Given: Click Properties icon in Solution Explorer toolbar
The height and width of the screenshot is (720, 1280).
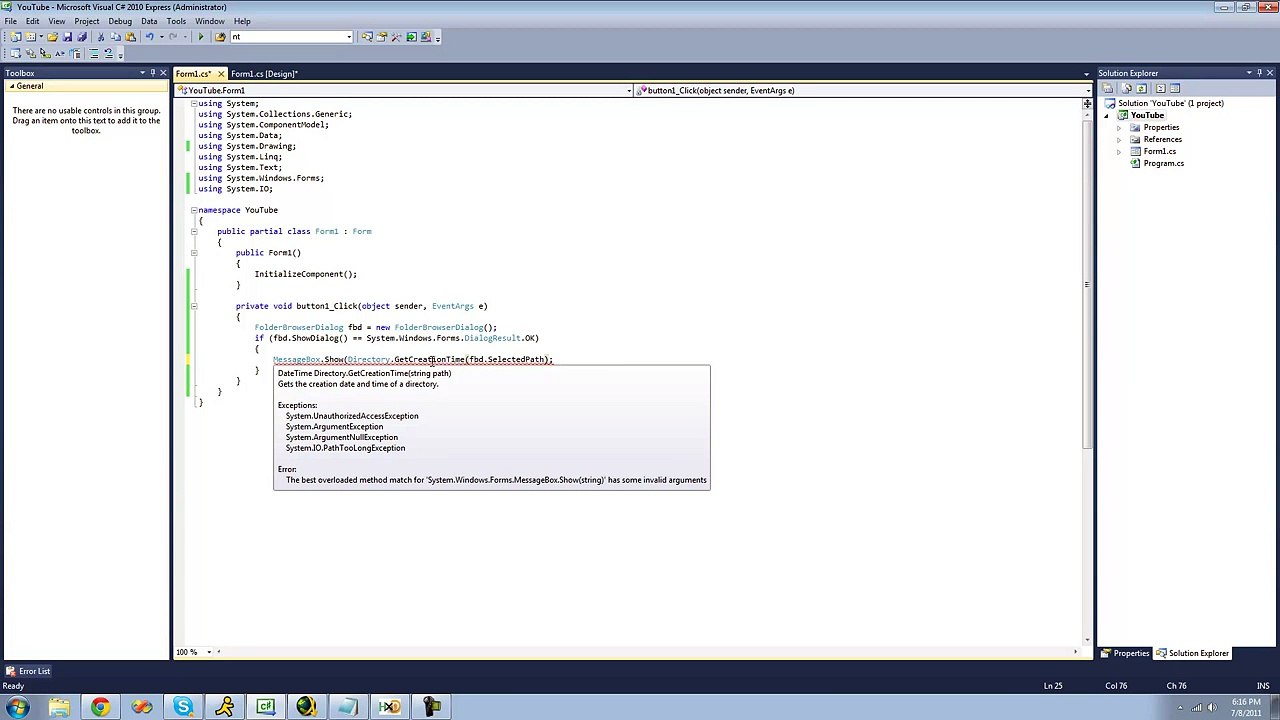Looking at the screenshot, I should [x=1107, y=88].
